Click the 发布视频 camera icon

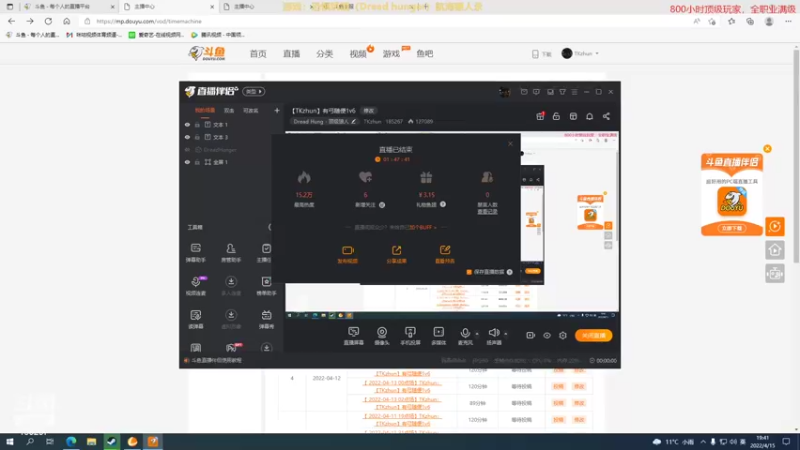tap(347, 250)
